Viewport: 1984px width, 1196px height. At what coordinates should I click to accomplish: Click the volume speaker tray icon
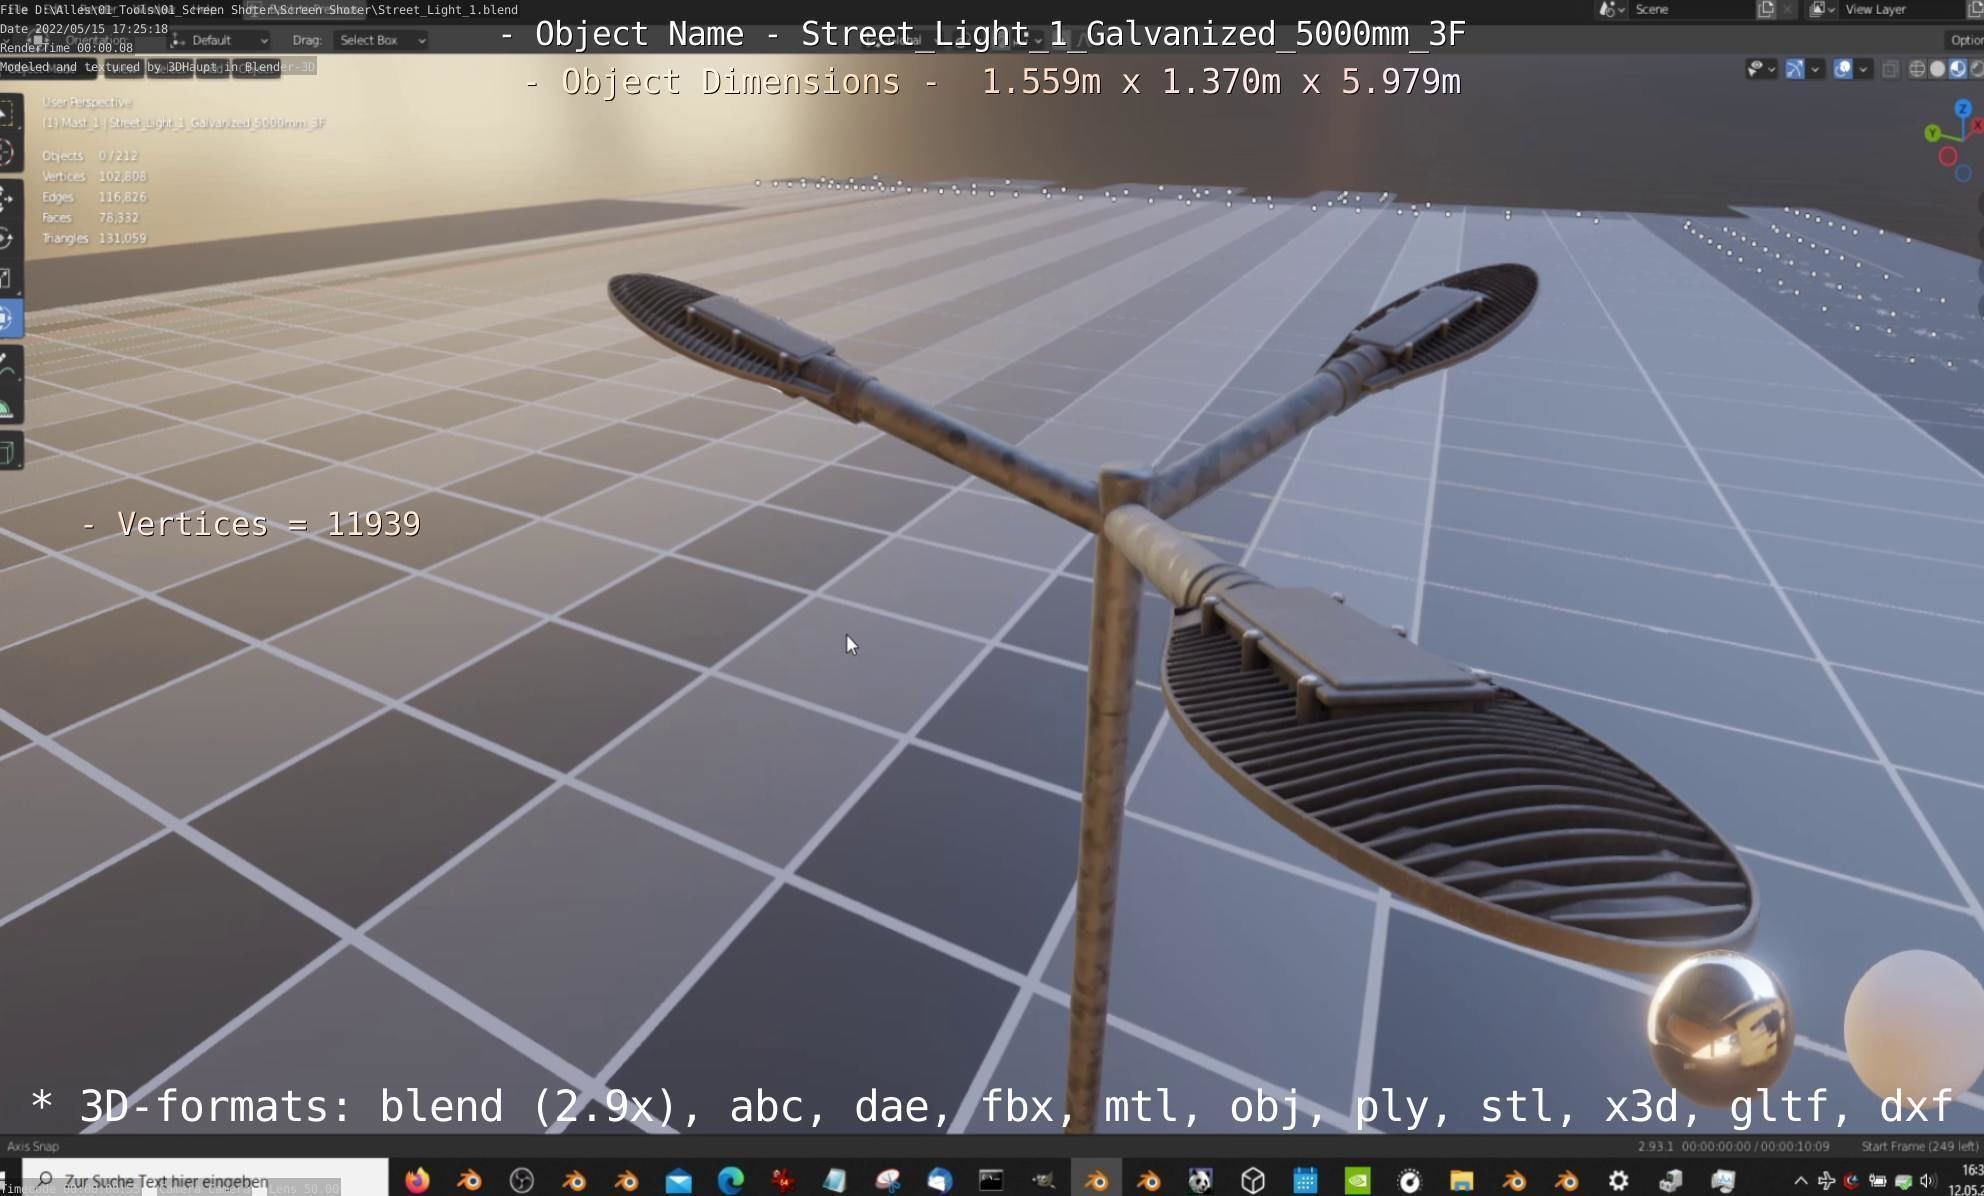tap(1928, 1181)
